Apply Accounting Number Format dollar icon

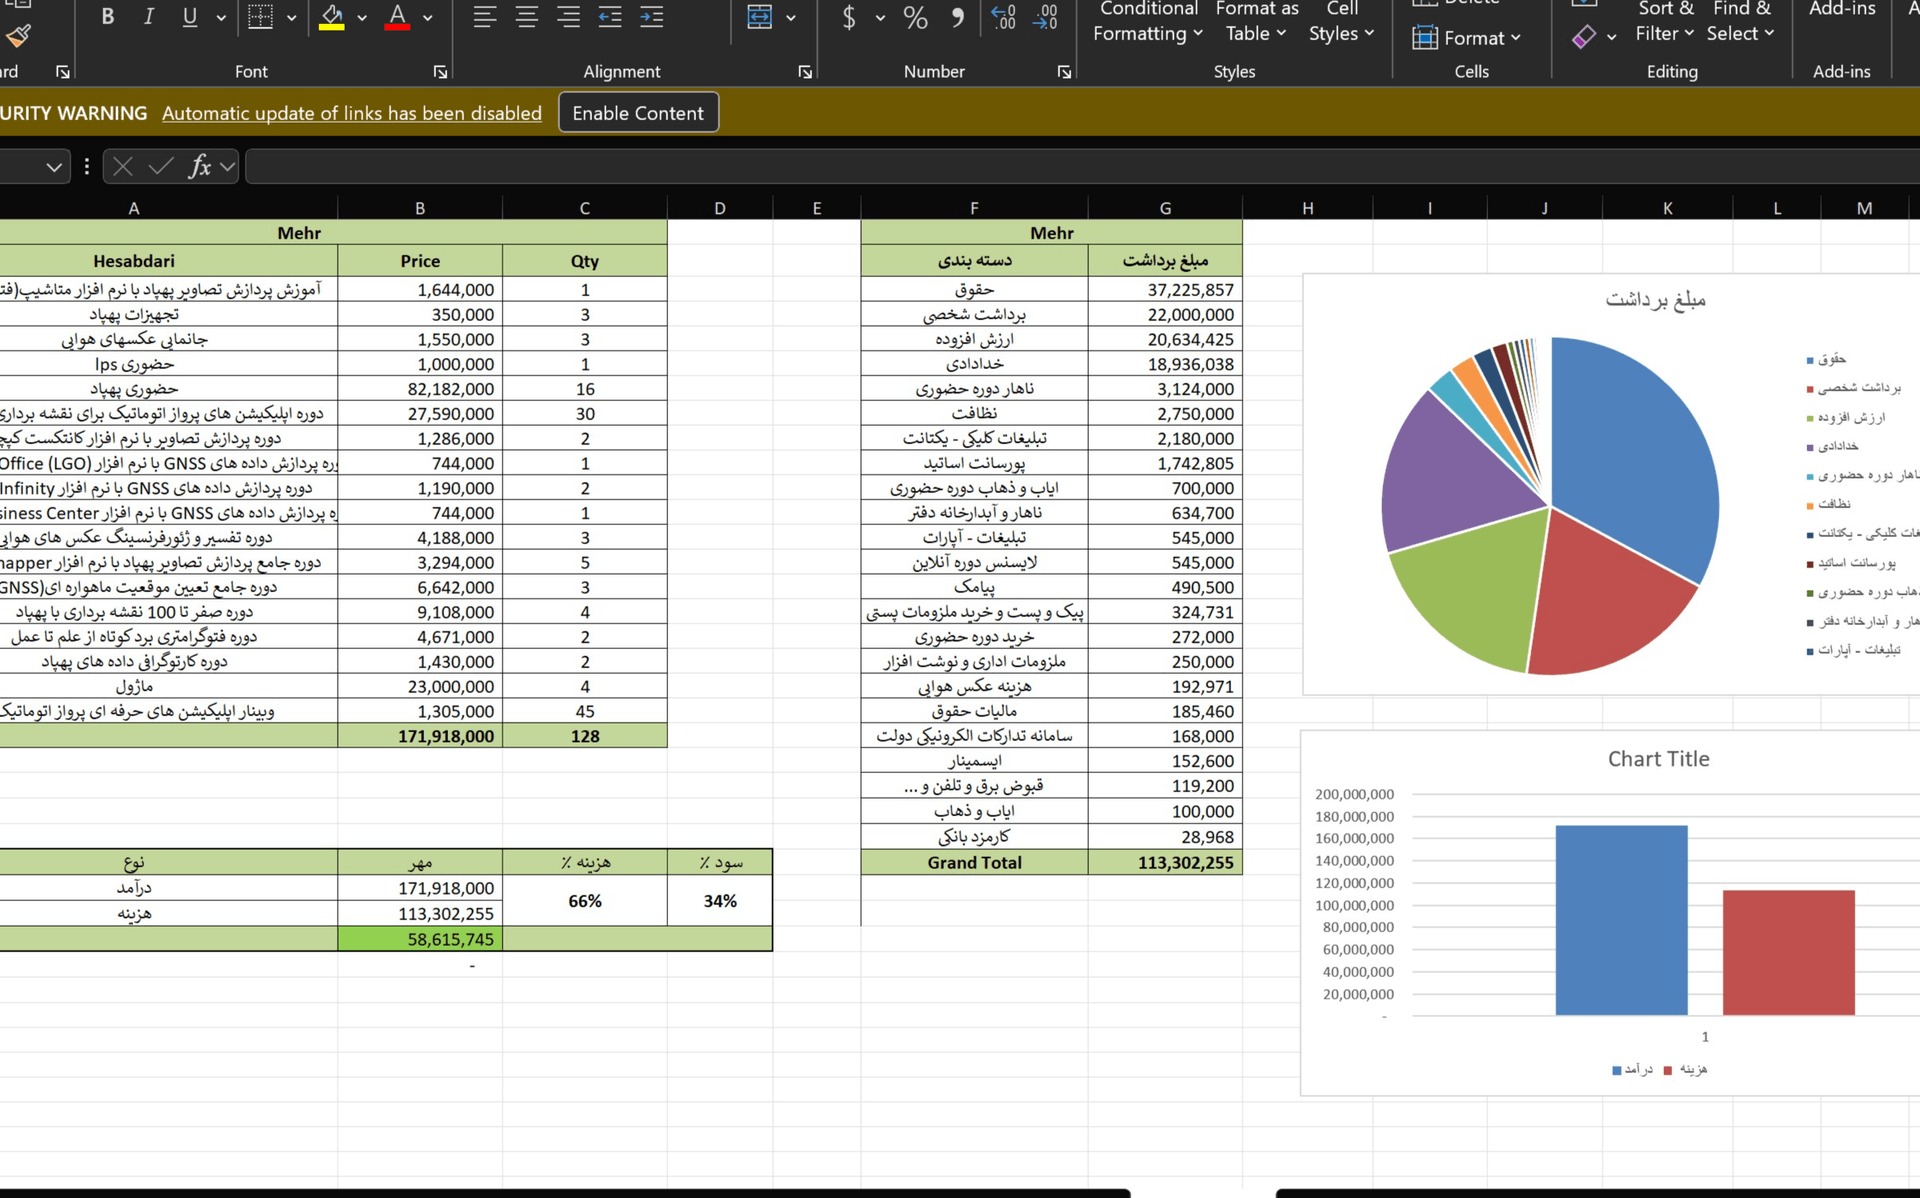849,17
